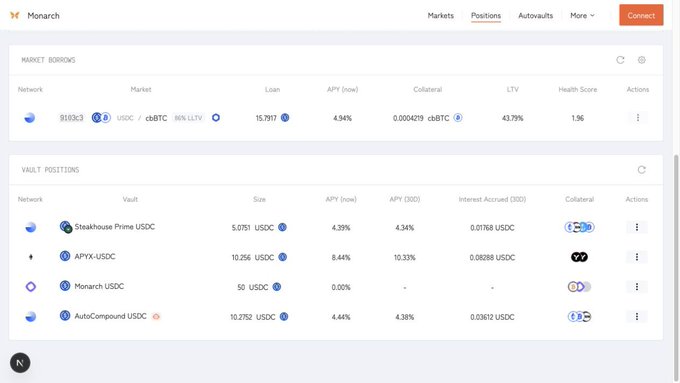This screenshot has height=383, width=680.
Task: Click the red badge next to AutoCompound USDC
Action: pos(156,317)
